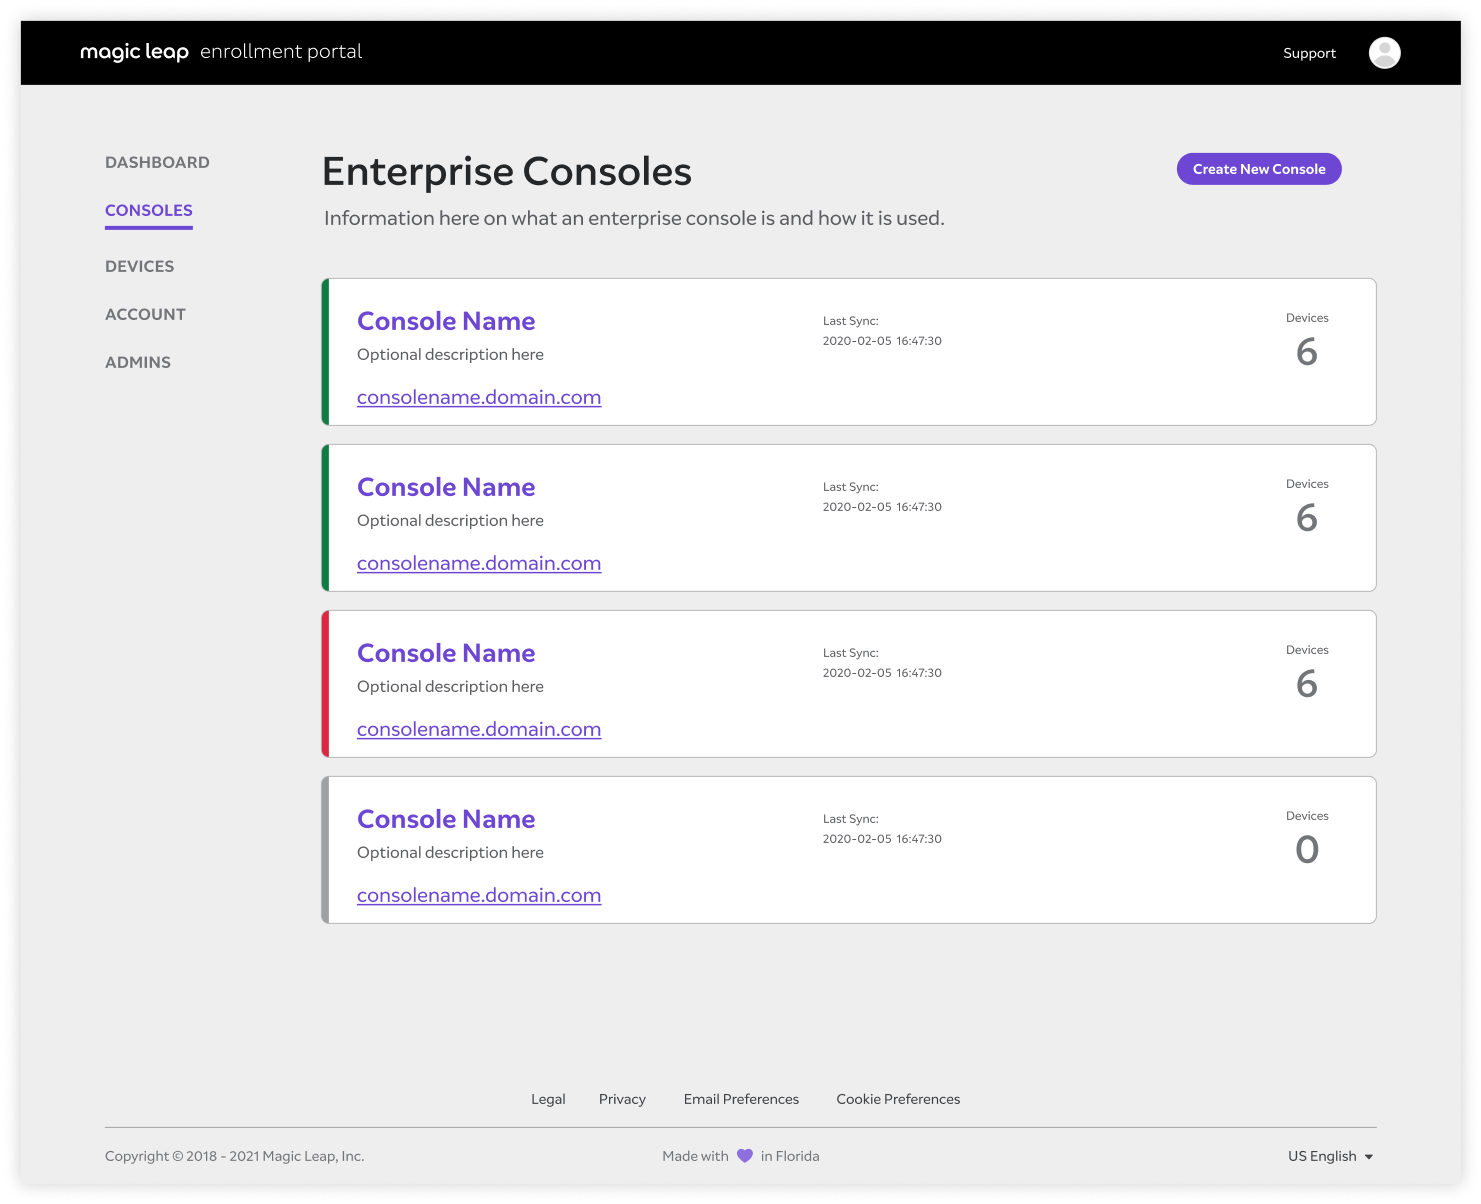Open the red-status console's domain link
This screenshot has height=1204, width=1481.
(x=479, y=729)
